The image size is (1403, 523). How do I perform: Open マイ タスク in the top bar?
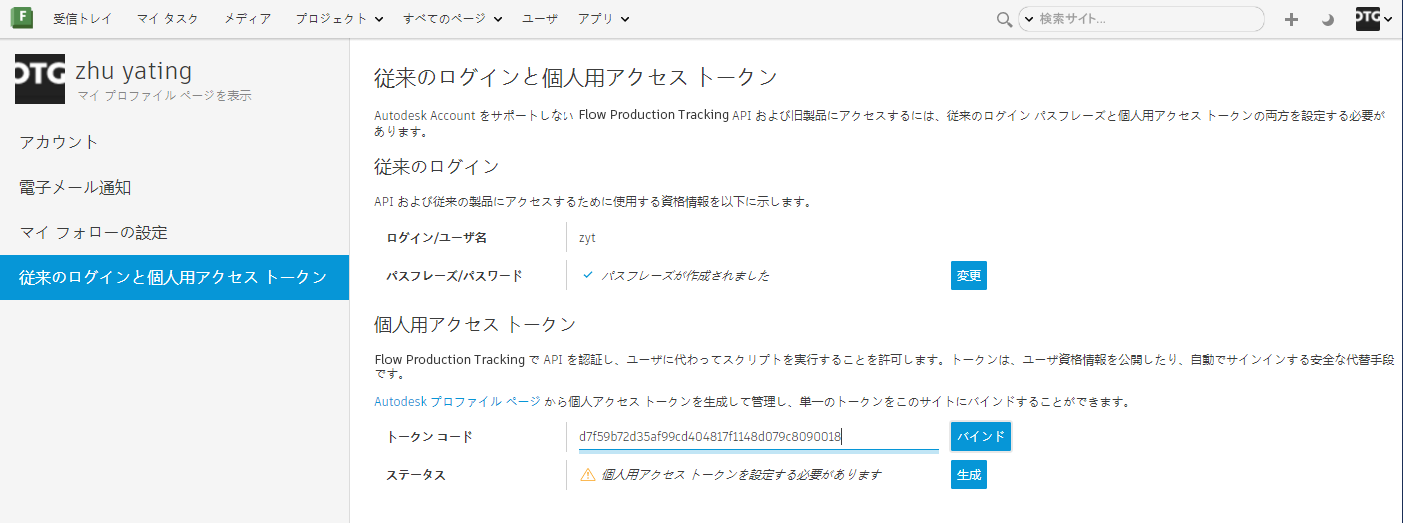168,19
